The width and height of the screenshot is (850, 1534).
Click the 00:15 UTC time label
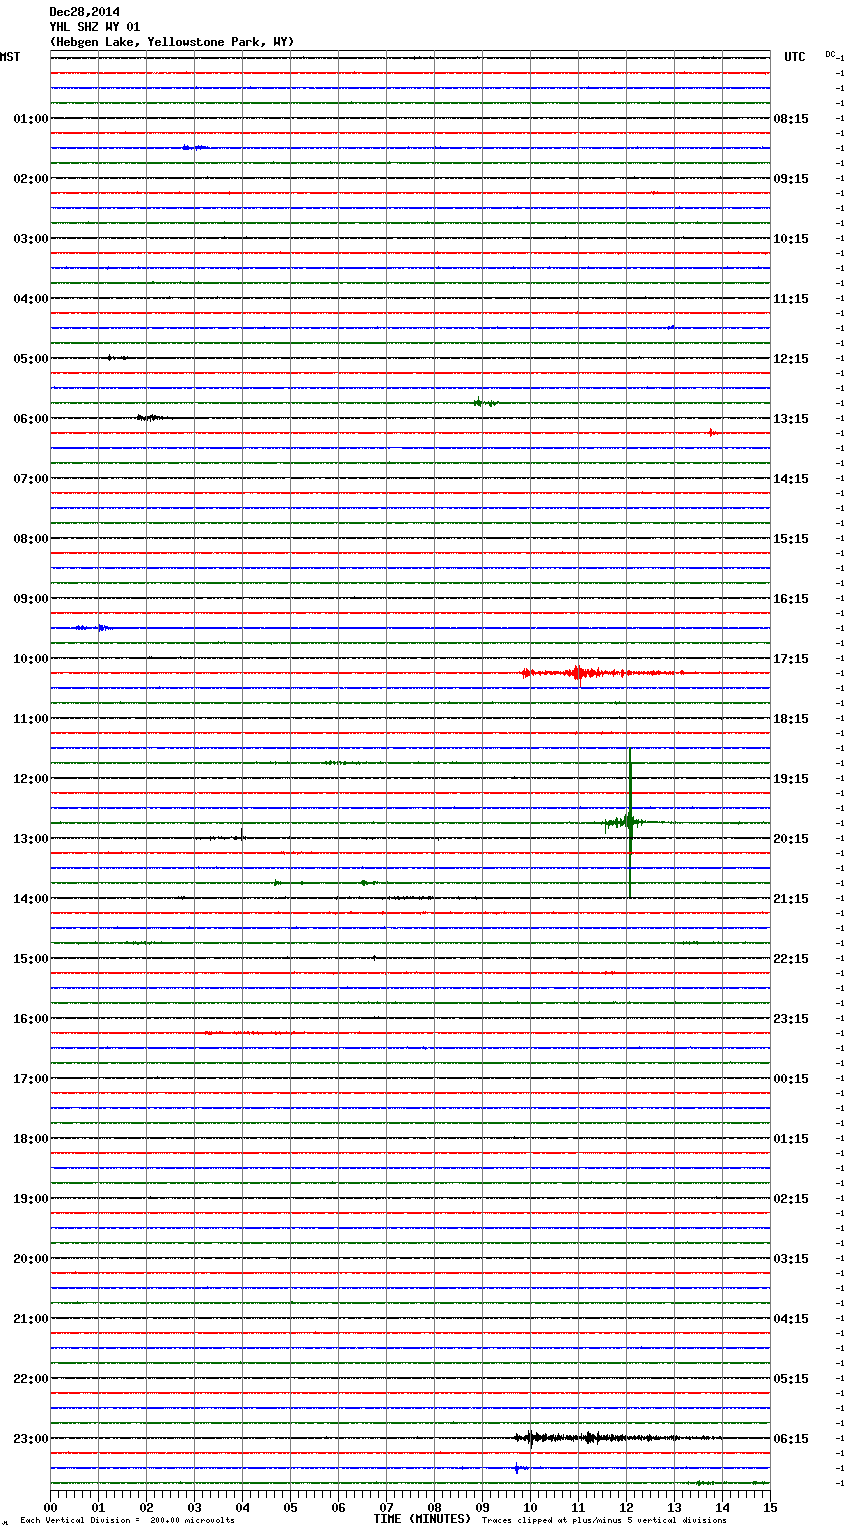(791, 1079)
